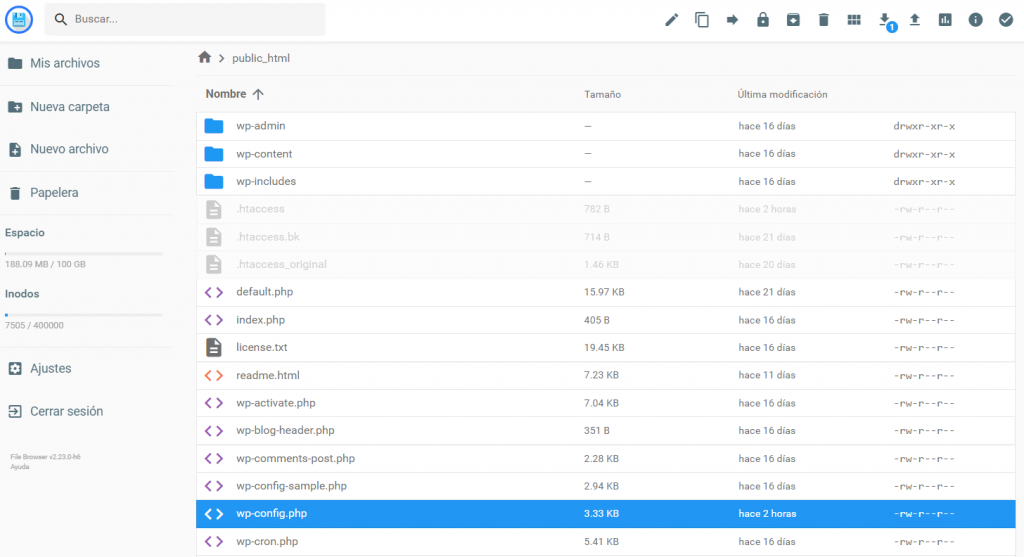Viewport: 1024px width, 557px height.
Task: Click the download icon with badge
Action: click(x=884, y=20)
